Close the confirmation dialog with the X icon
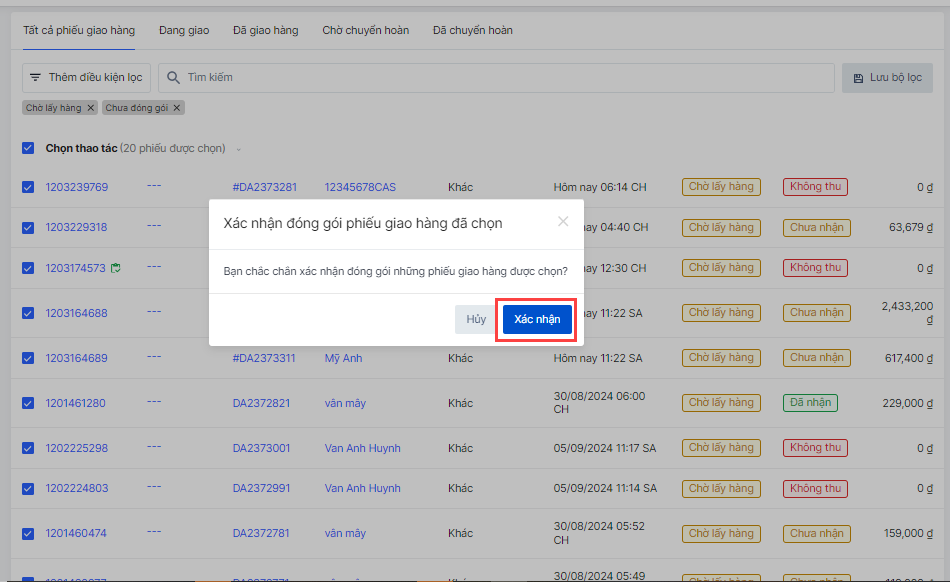The height and width of the screenshot is (582, 950). pyautogui.click(x=563, y=222)
